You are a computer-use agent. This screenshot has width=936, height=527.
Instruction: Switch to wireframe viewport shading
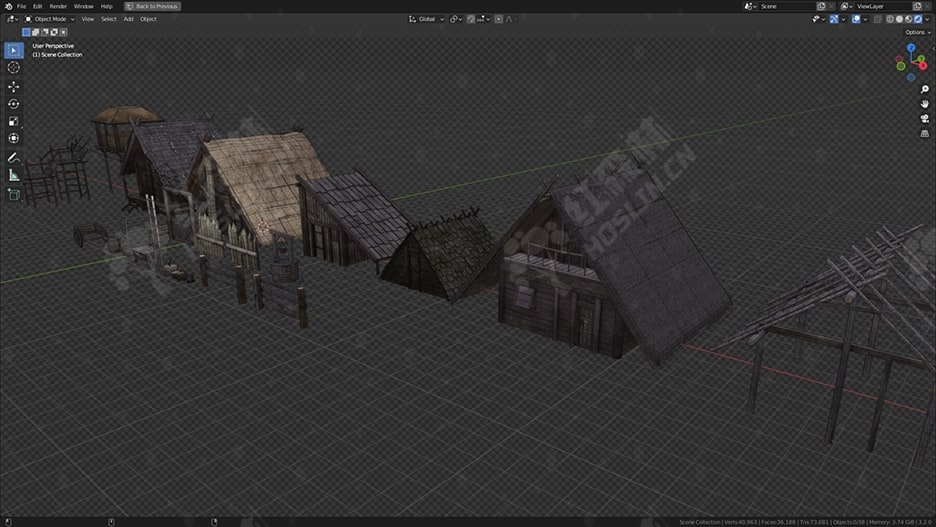[890, 19]
